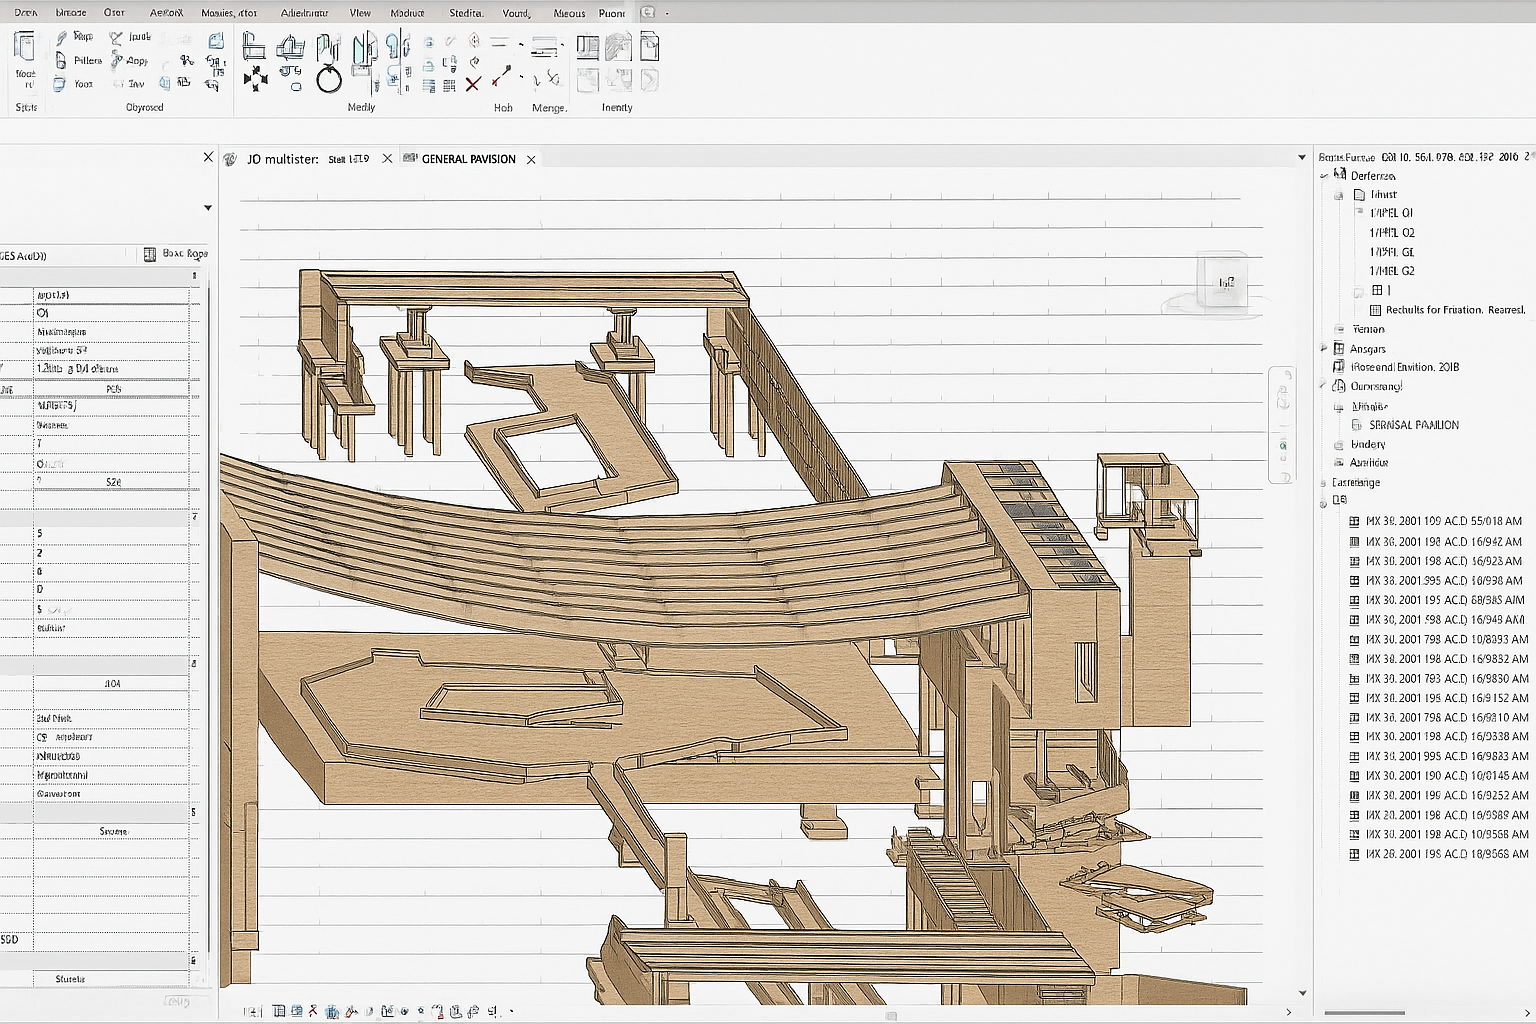1536x1024 pixels.
Task: Click the navigation bar beside the 3D view
Action: tap(1283, 425)
